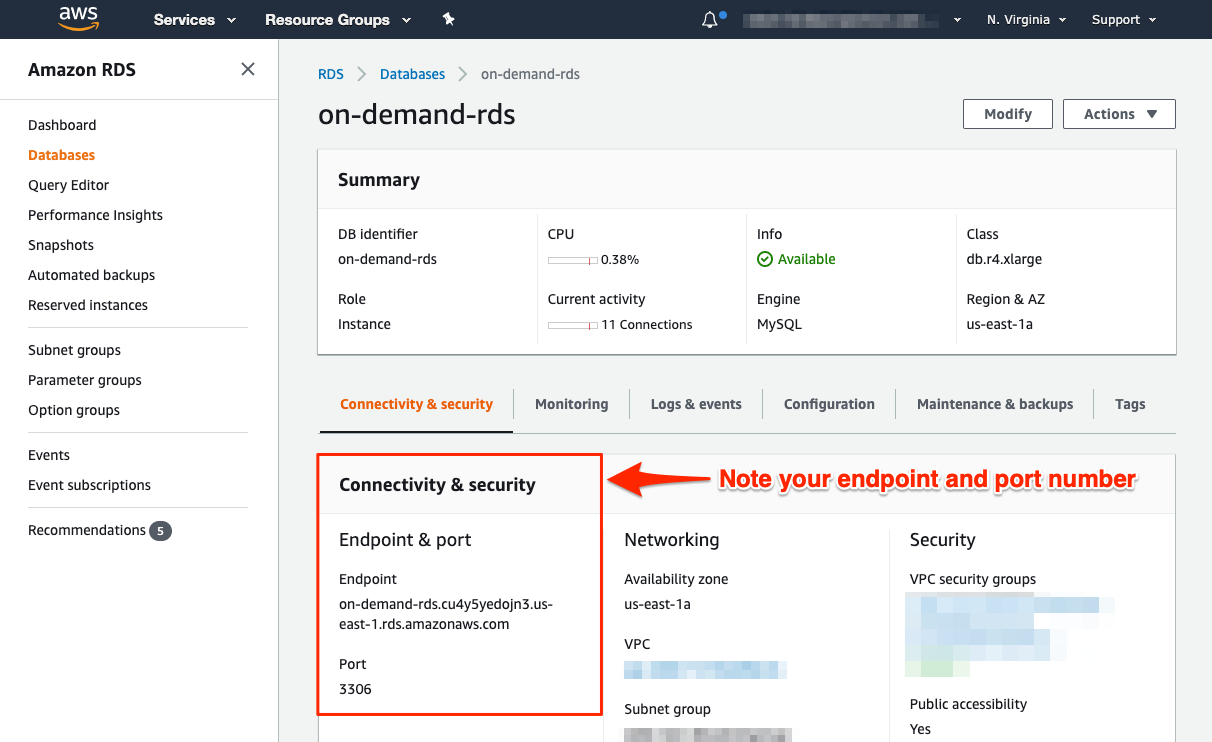Open Automated backups in the sidebar
The image size is (1212, 742).
point(92,275)
